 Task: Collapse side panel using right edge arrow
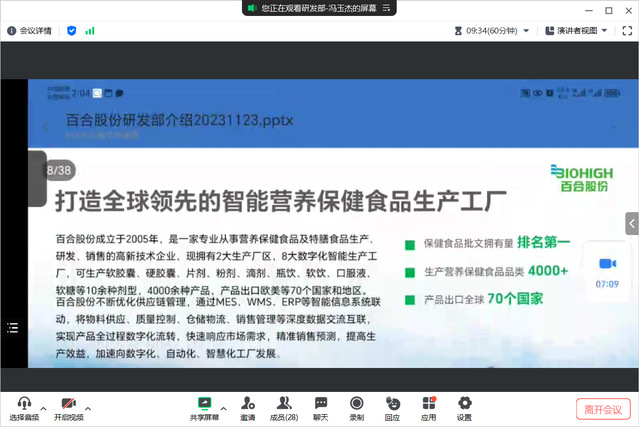(x=632, y=222)
